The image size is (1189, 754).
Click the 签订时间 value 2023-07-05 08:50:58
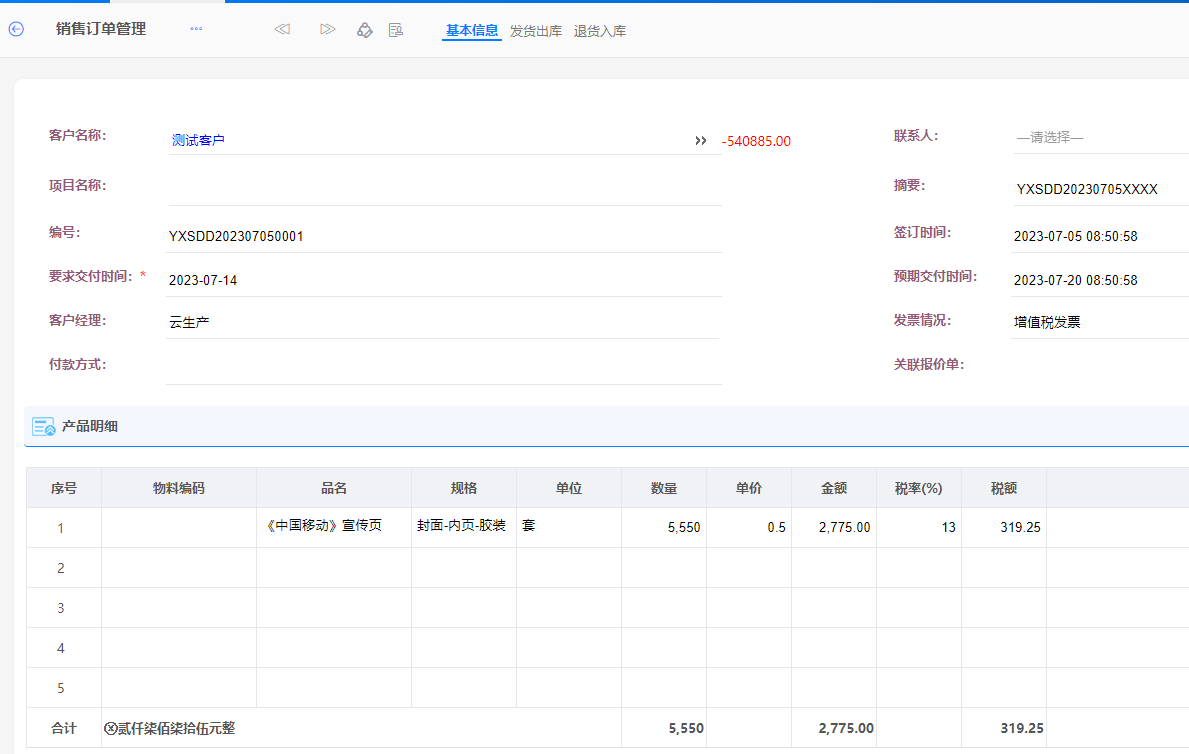(1075, 236)
